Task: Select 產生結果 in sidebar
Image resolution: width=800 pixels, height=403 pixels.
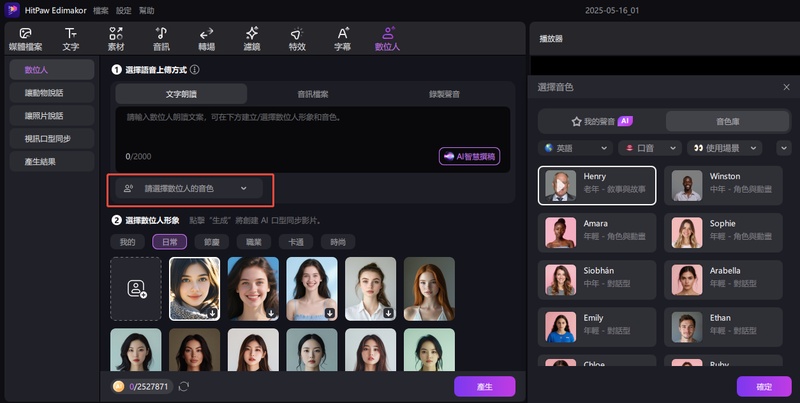Action: 52,161
